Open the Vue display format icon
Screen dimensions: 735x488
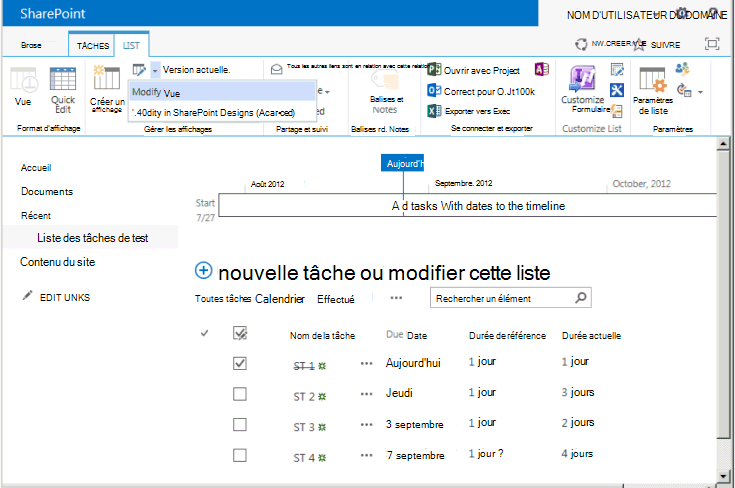point(23,80)
